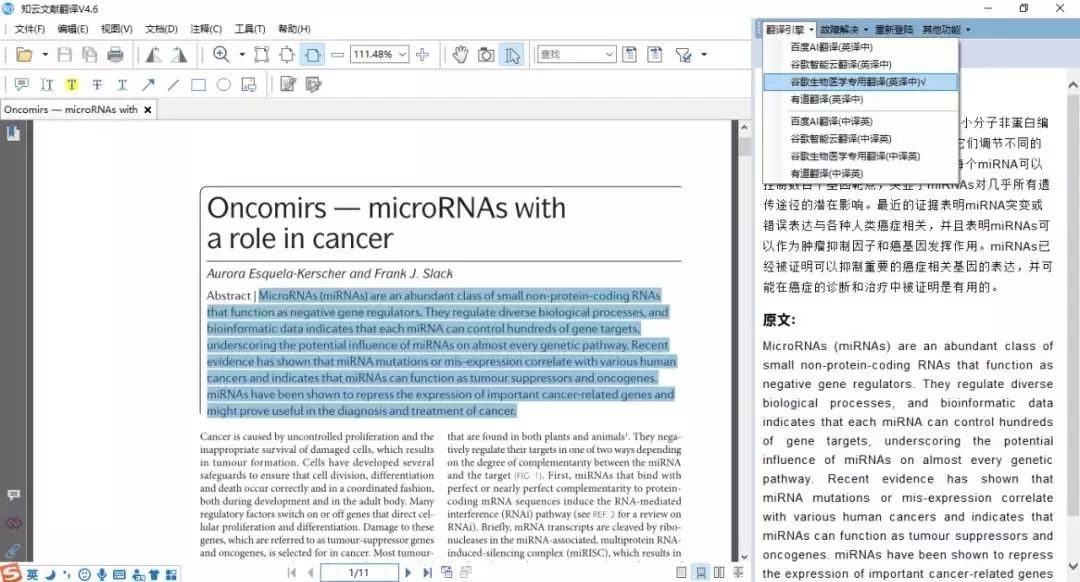Click the Print icon

pyautogui.click(x=115, y=54)
